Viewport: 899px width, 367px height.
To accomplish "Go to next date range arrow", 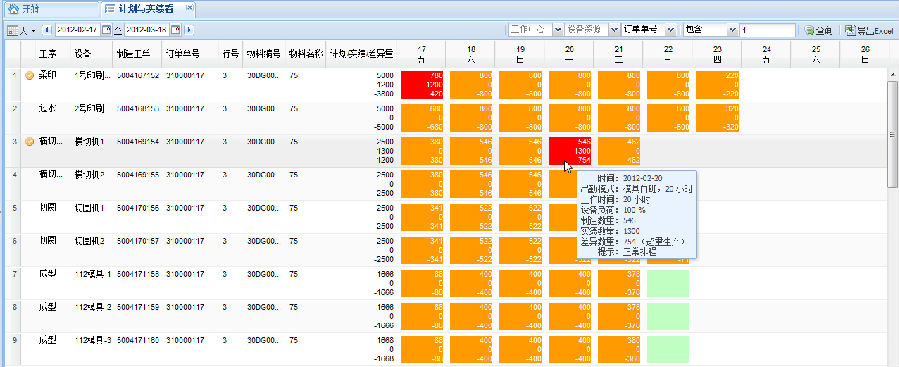I will (189, 30).
